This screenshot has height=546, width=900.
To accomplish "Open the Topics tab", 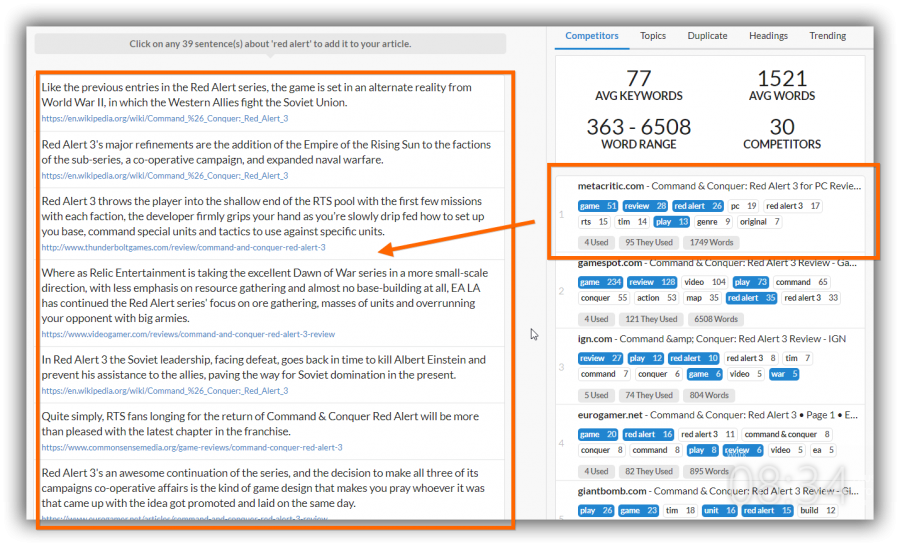I will (653, 36).
